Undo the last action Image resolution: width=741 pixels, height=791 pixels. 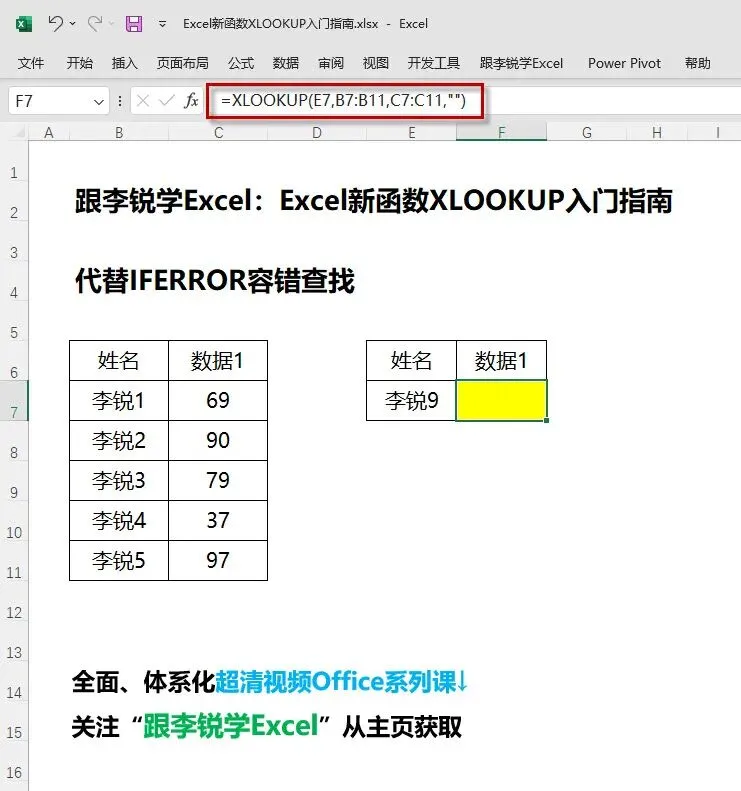(55, 23)
